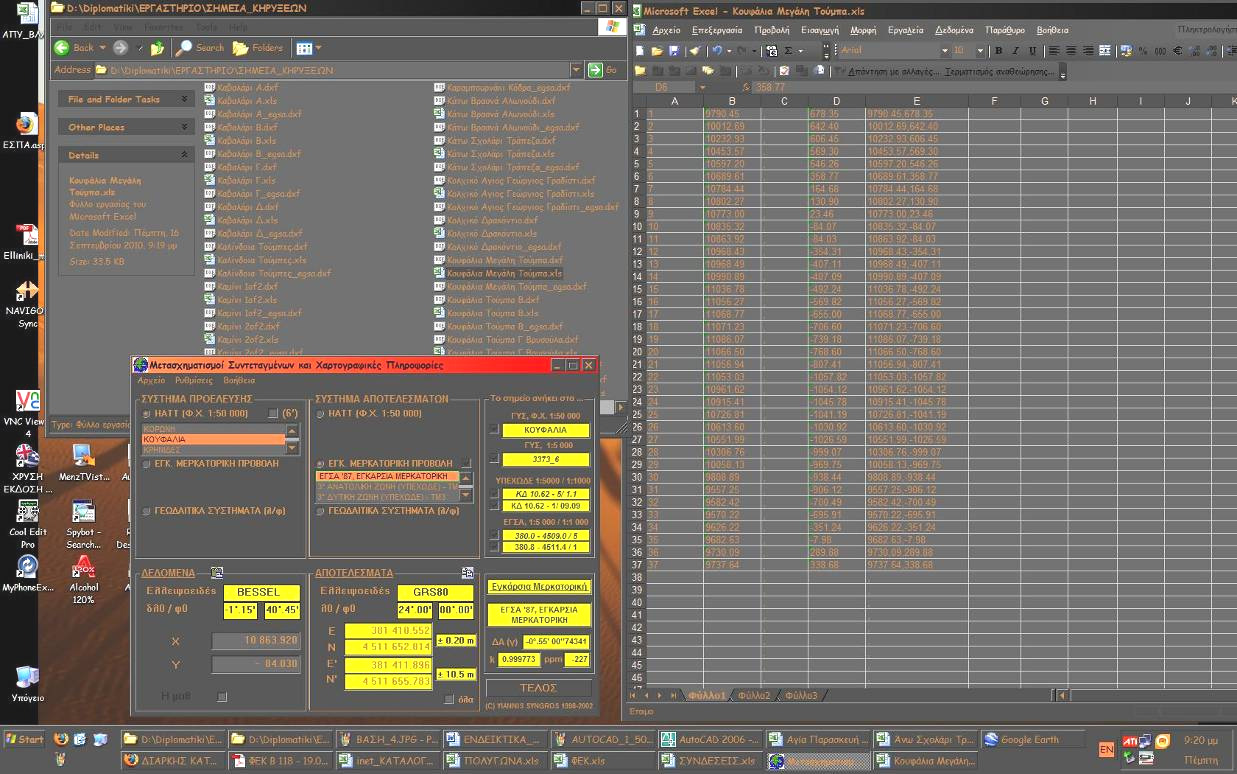Apply Underline formatting in Excel

(1031, 50)
